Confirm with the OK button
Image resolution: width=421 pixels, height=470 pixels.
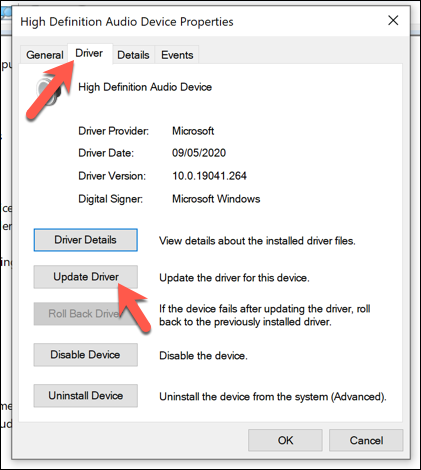pyautogui.click(x=285, y=440)
